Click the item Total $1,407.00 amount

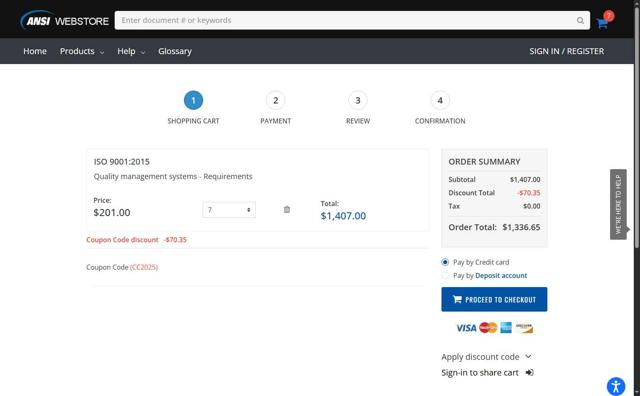pyautogui.click(x=343, y=216)
